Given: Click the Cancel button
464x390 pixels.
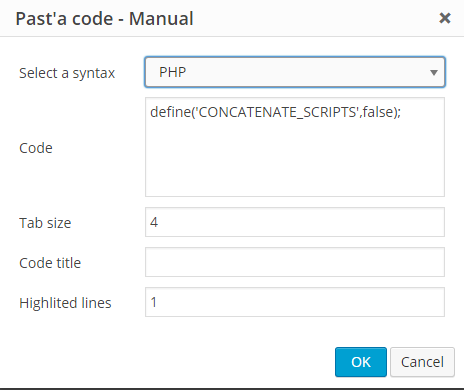Looking at the screenshot, I should 422,362.
